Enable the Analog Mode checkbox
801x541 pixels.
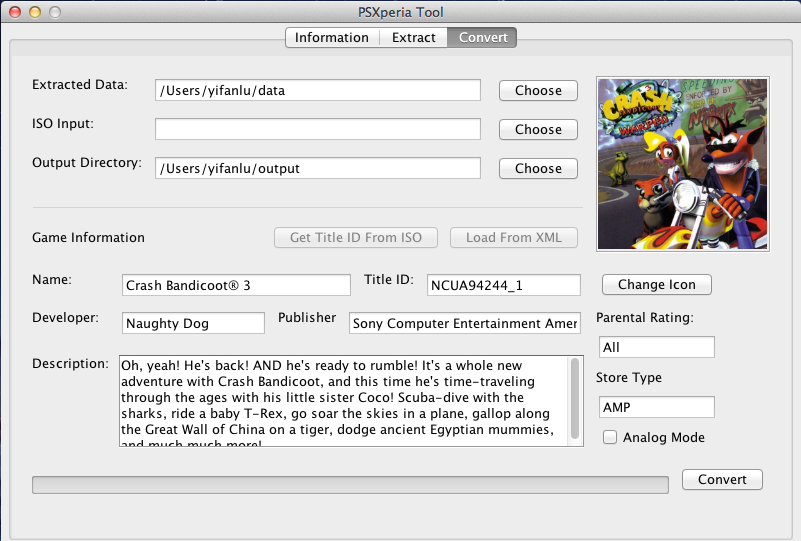609,437
